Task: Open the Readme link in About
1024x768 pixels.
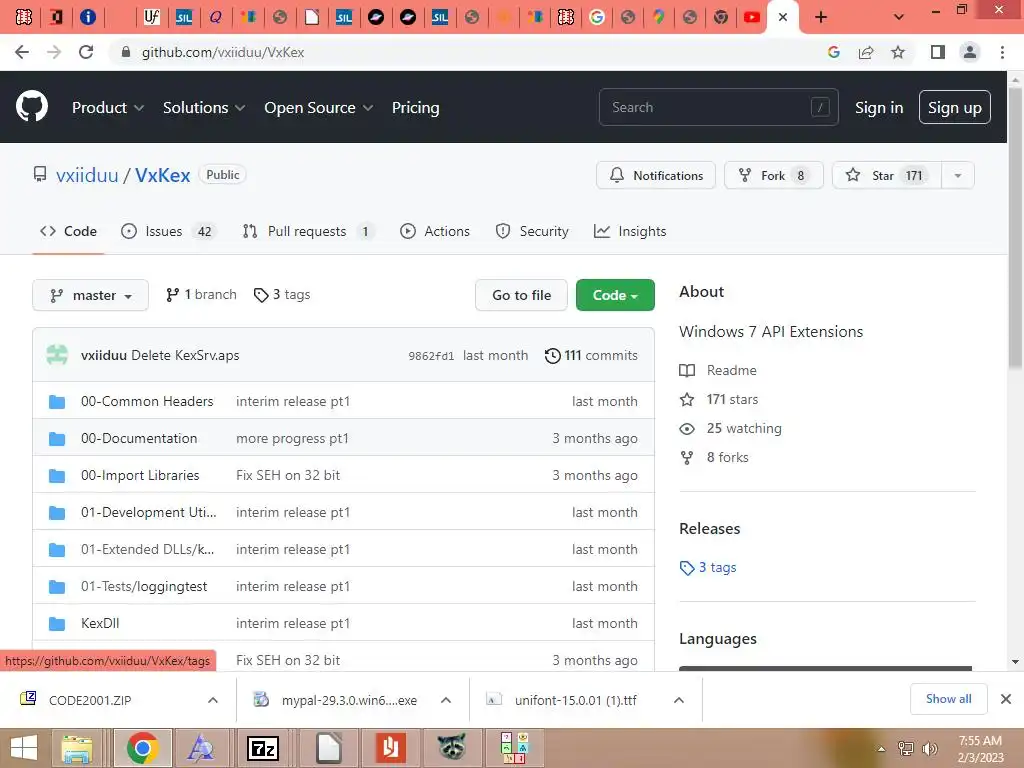Action: click(x=731, y=370)
